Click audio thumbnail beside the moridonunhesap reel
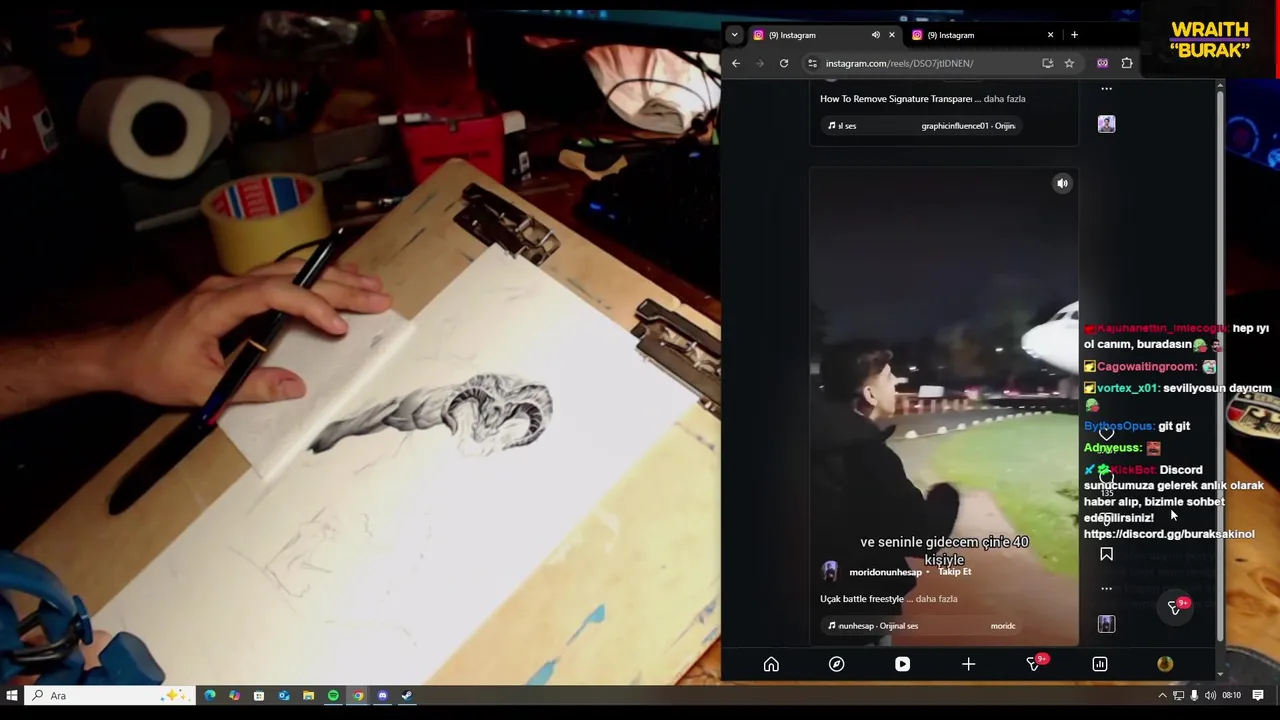 pos(1106,624)
